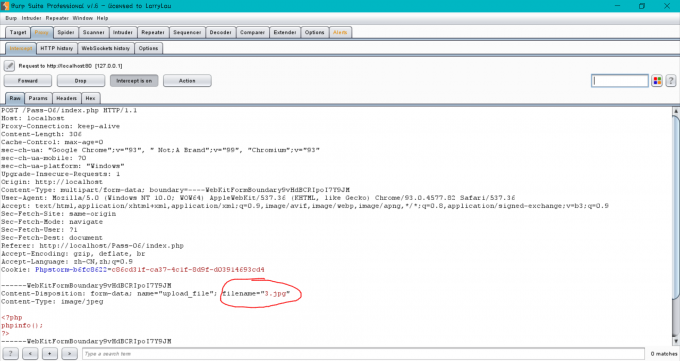Screen dimensions: 680x361
Task: Open the color highlight picker icon
Action: 657,81
